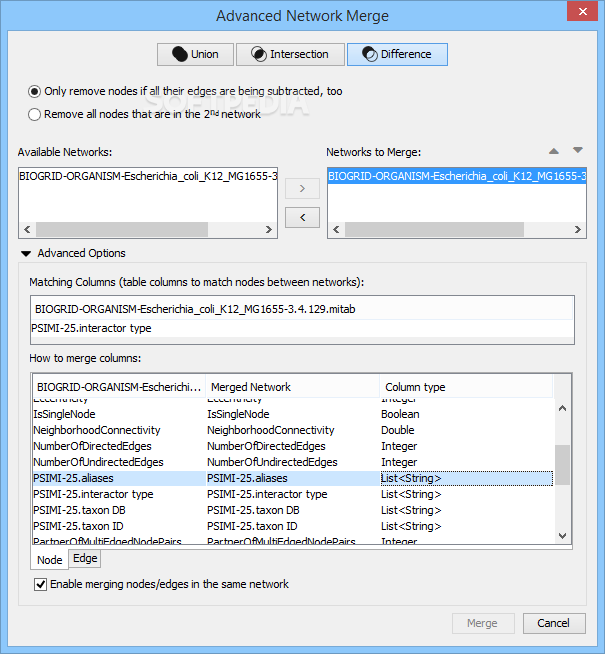This screenshot has width=605, height=654.
Task: Click merged PSIMI-25.taxon ID cell
Action: (x=293, y=526)
